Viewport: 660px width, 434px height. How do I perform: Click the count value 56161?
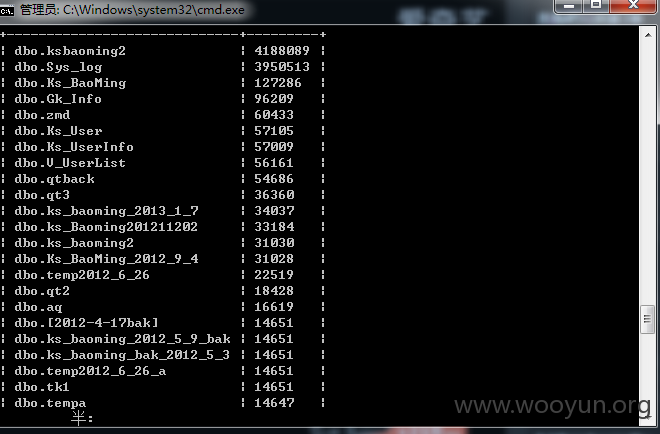coord(274,163)
